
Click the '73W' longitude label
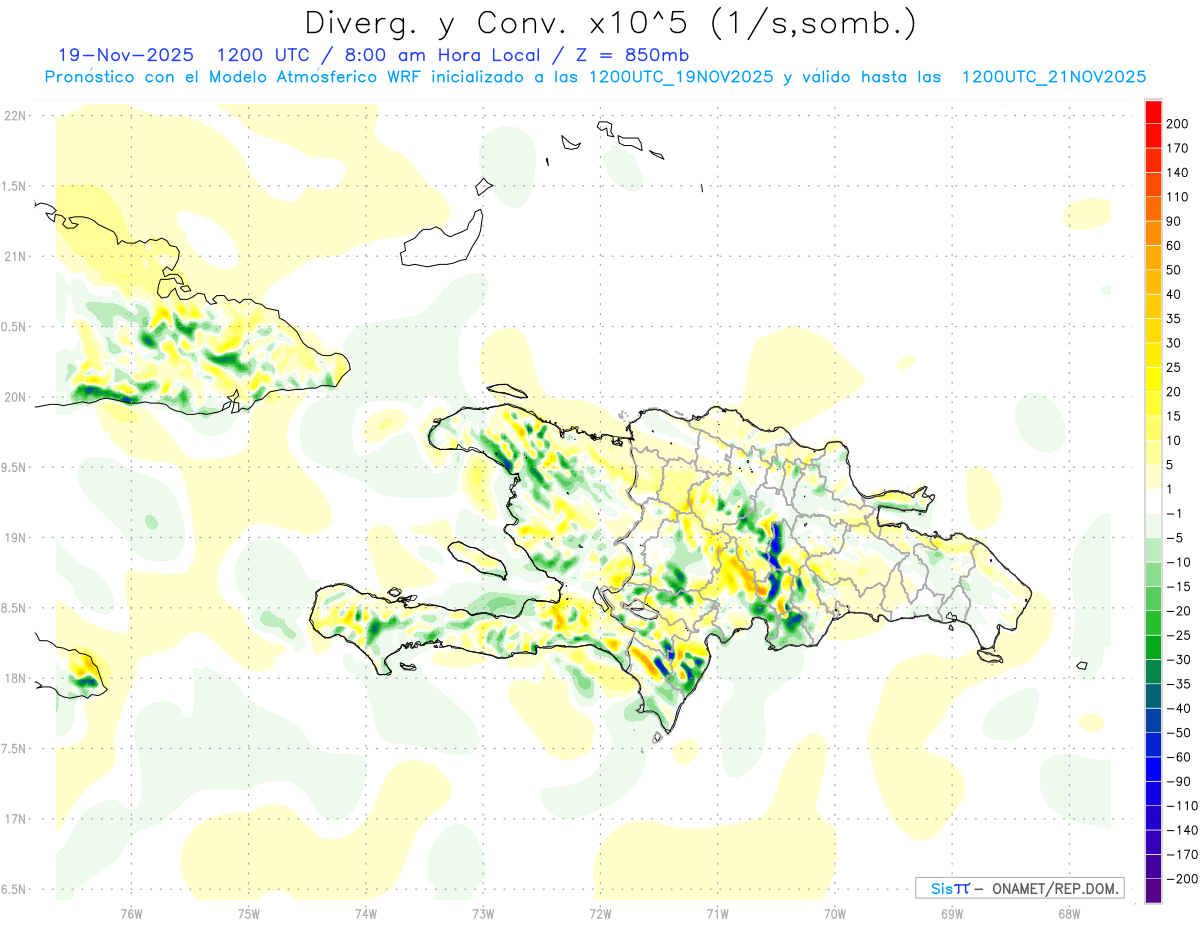click(x=483, y=913)
